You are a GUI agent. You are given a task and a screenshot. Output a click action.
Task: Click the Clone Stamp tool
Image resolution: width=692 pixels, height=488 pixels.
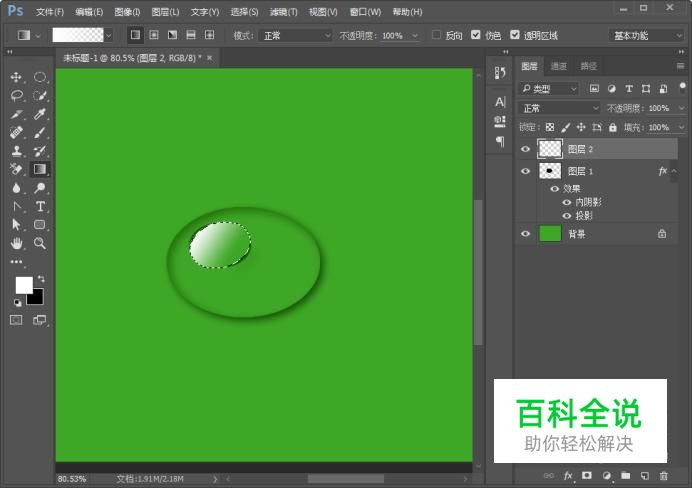point(16,151)
